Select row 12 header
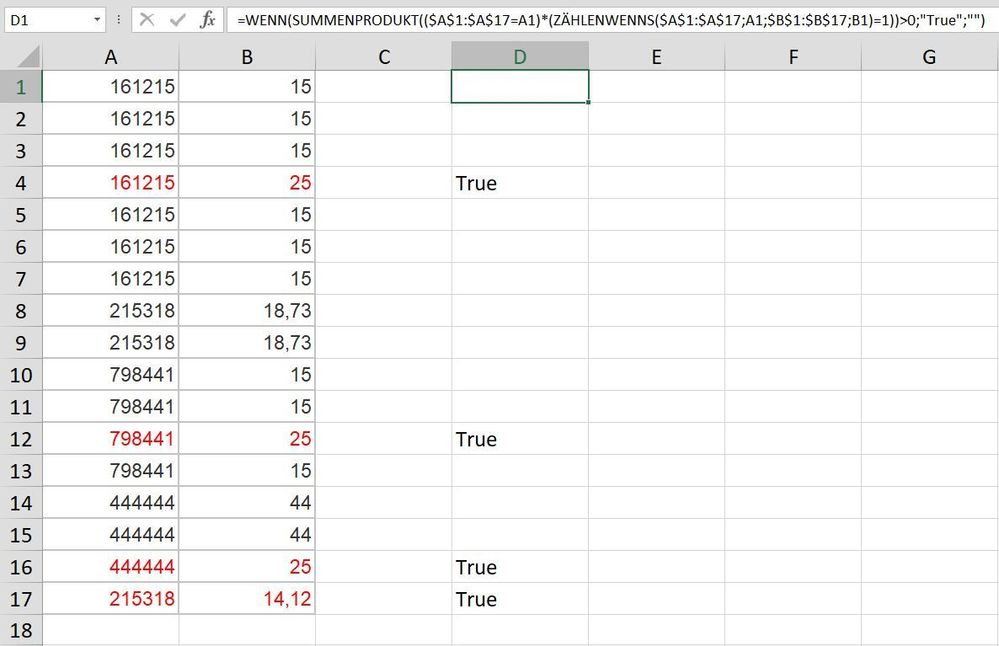This screenshot has width=999, height=646. 21,439
